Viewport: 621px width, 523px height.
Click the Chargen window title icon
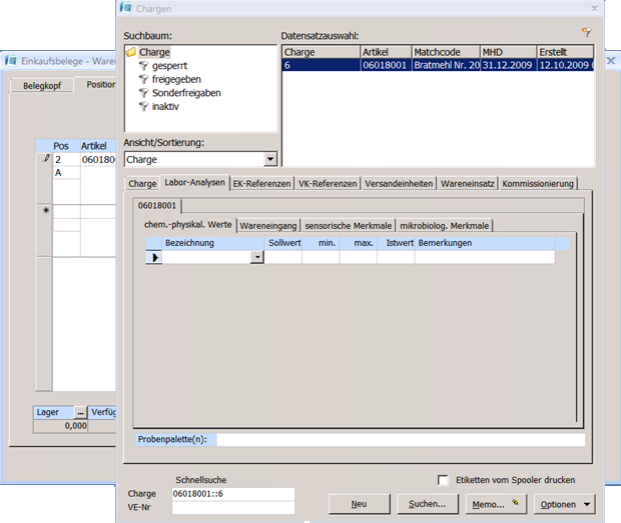pyautogui.click(x=125, y=8)
